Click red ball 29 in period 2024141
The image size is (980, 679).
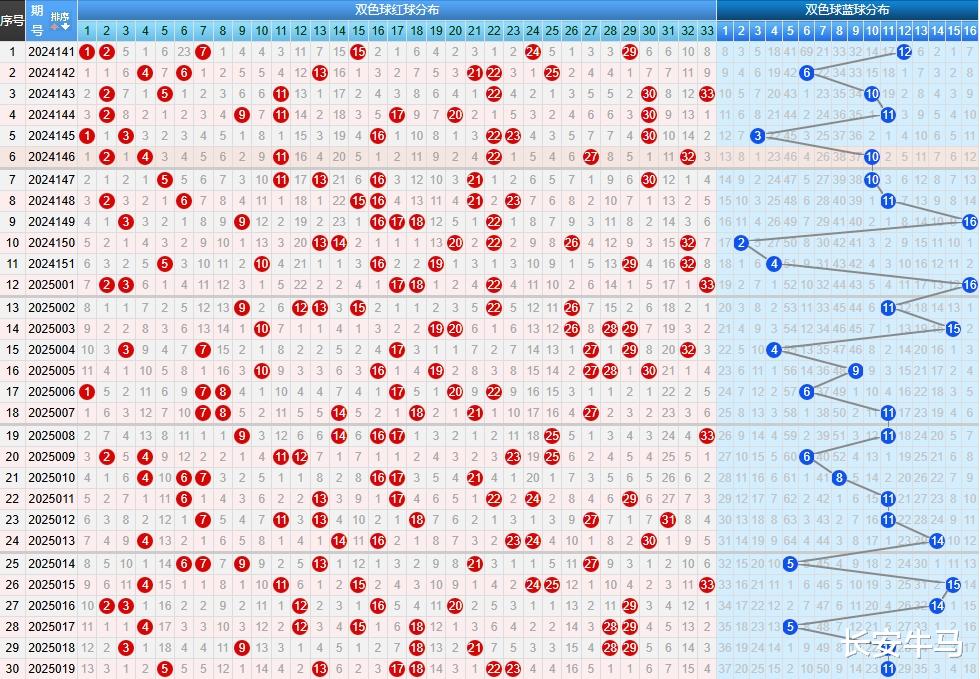pyautogui.click(x=629, y=52)
